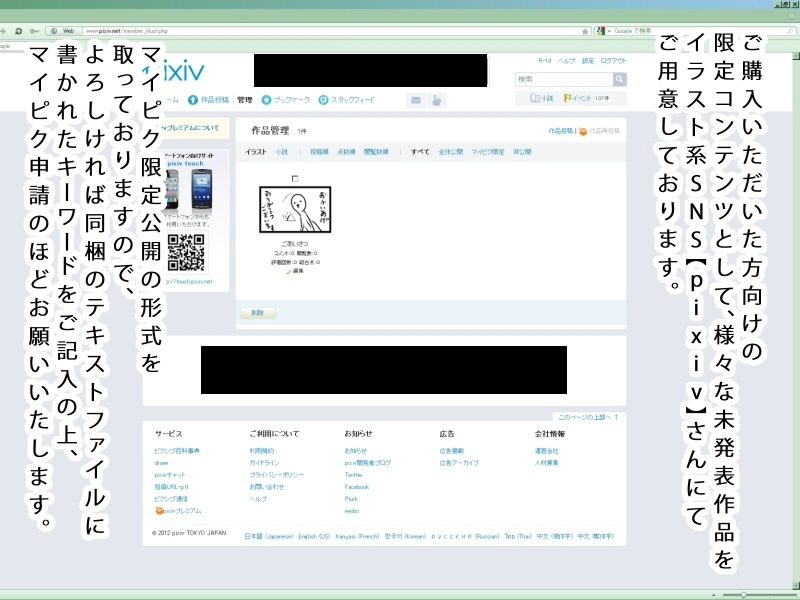Switch language to English (US)
The height and width of the screenshot is (600, 800).
coord(314,536)
